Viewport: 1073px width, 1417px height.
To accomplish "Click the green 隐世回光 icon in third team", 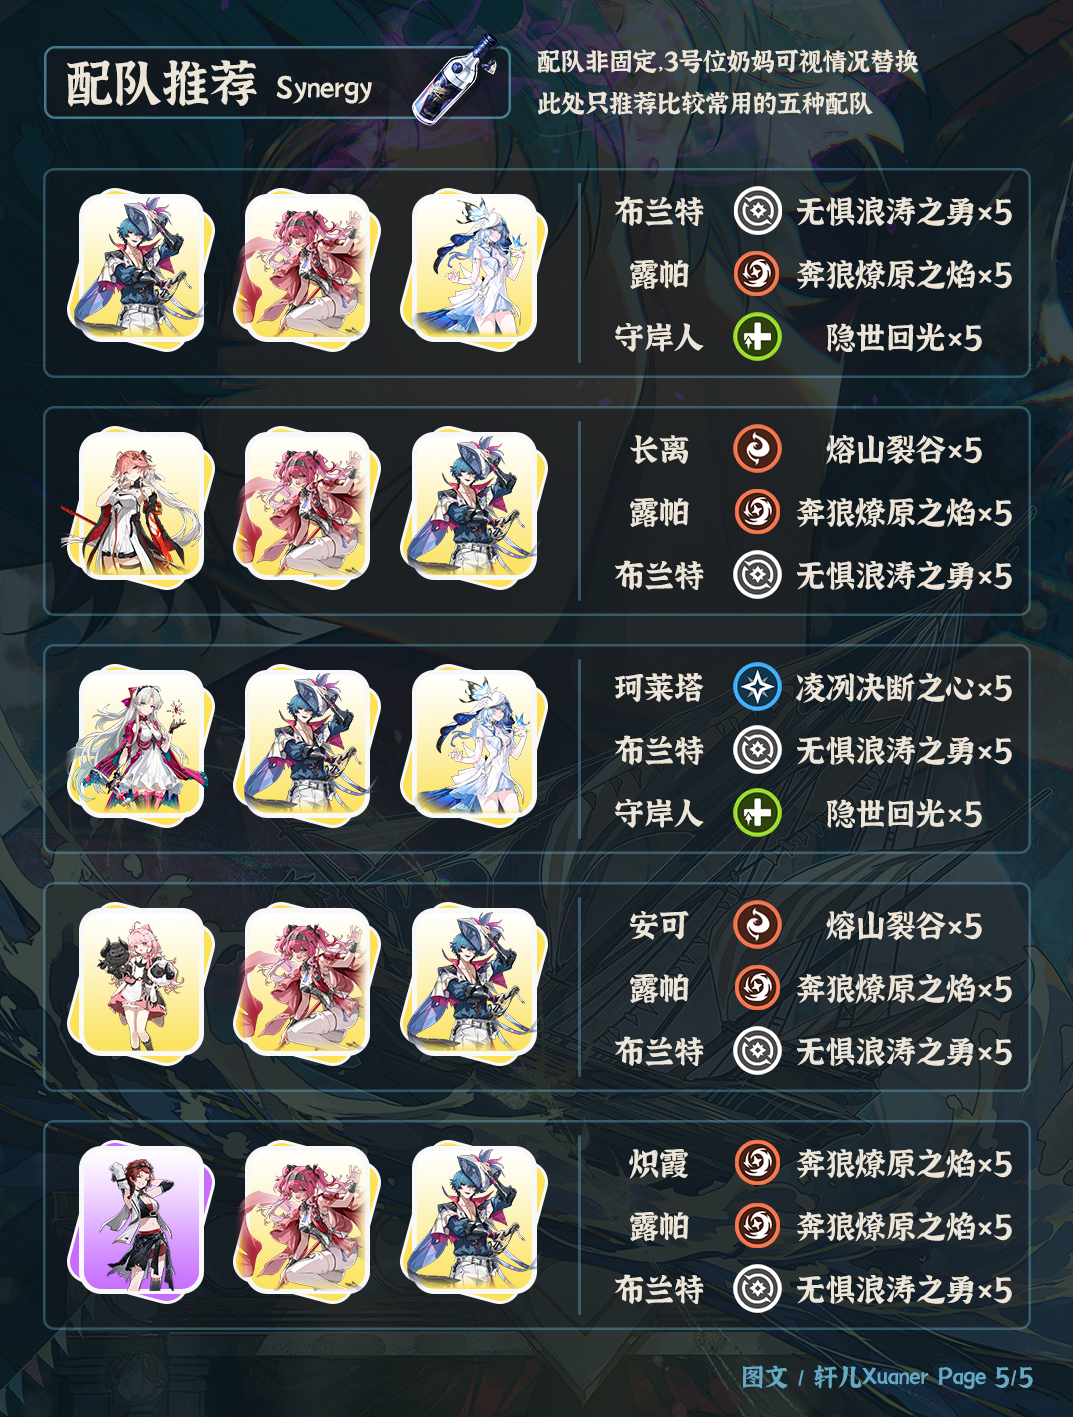I will click(757, 813).
